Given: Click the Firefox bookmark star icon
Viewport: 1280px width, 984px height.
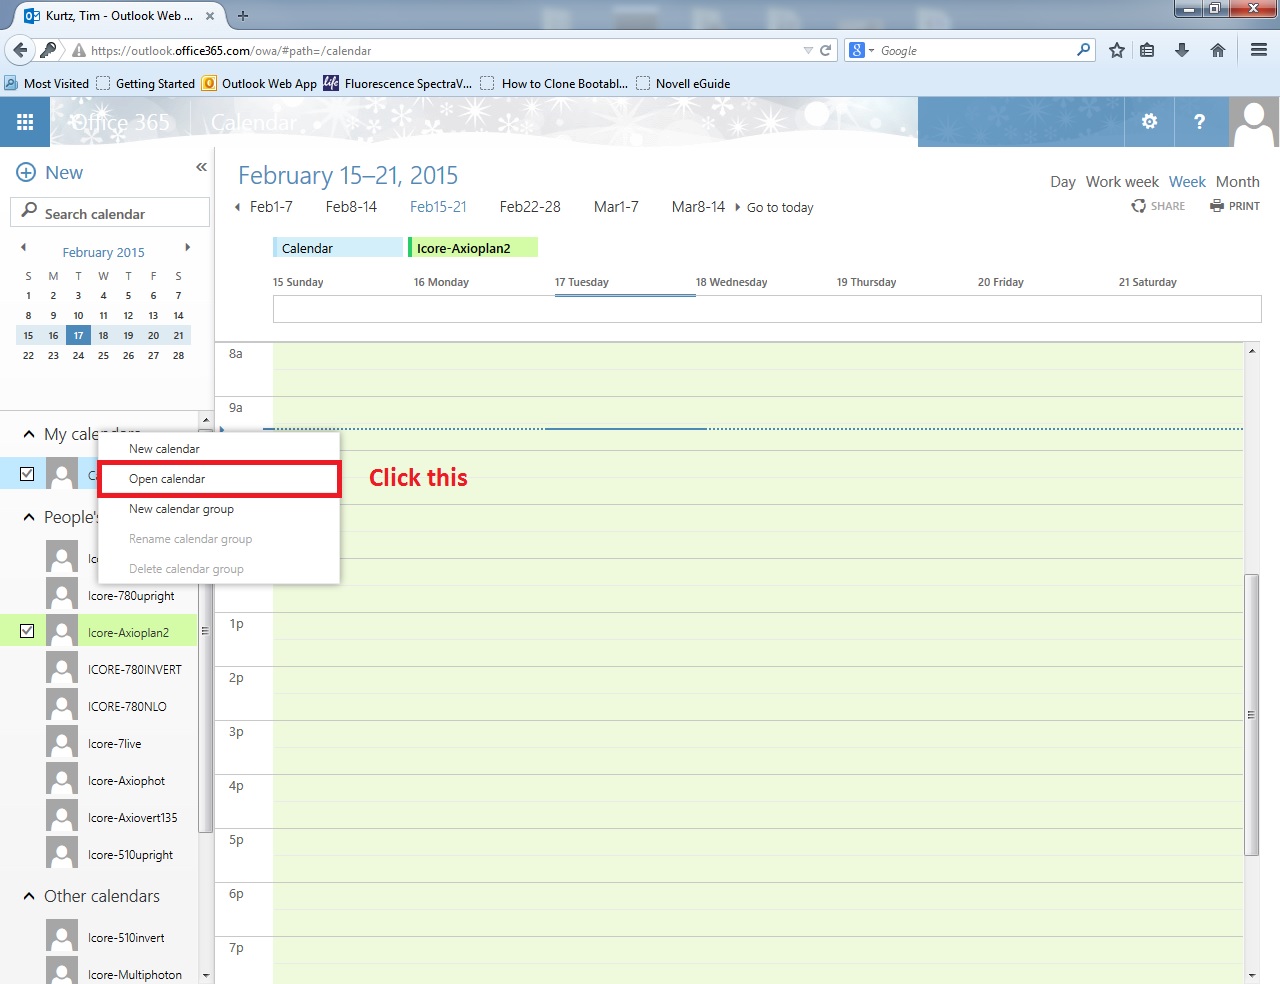Looking at the screenshot, I should (x=1117, y=50).
